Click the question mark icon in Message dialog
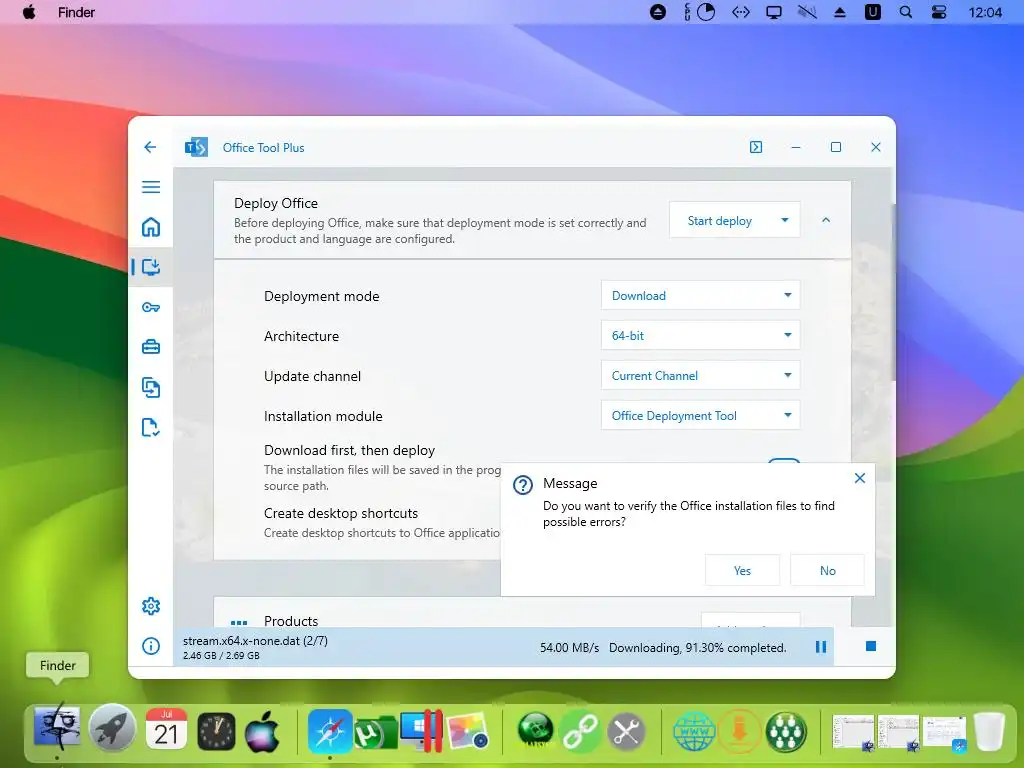This screenshot has width=1024, height=768. 522,485
